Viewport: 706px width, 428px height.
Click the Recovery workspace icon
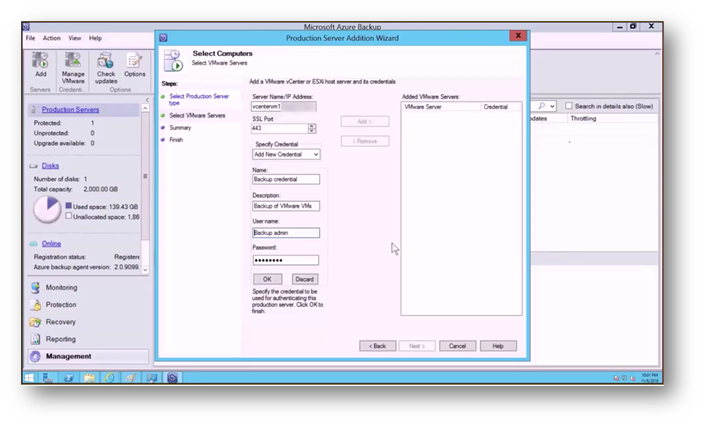(36, 322)
